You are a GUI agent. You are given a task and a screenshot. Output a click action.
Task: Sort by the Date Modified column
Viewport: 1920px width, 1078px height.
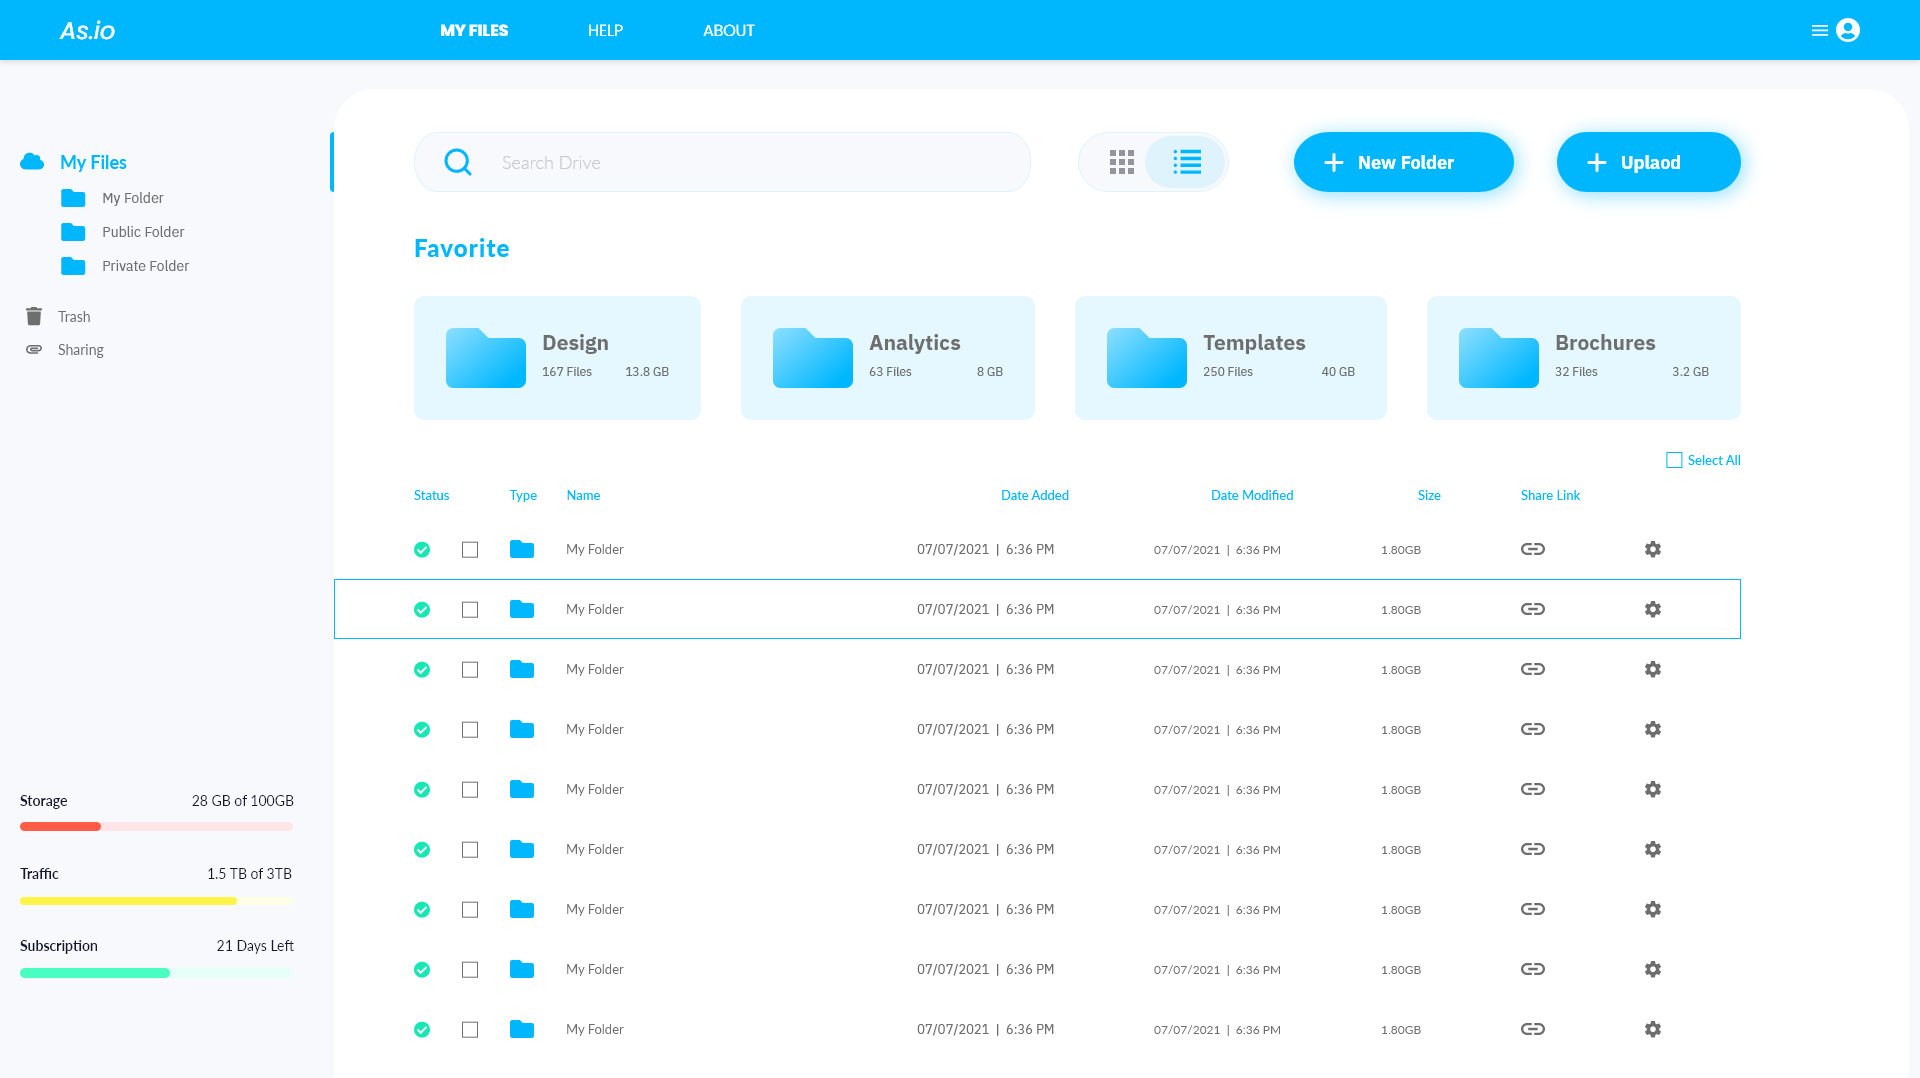point(1251,495)
